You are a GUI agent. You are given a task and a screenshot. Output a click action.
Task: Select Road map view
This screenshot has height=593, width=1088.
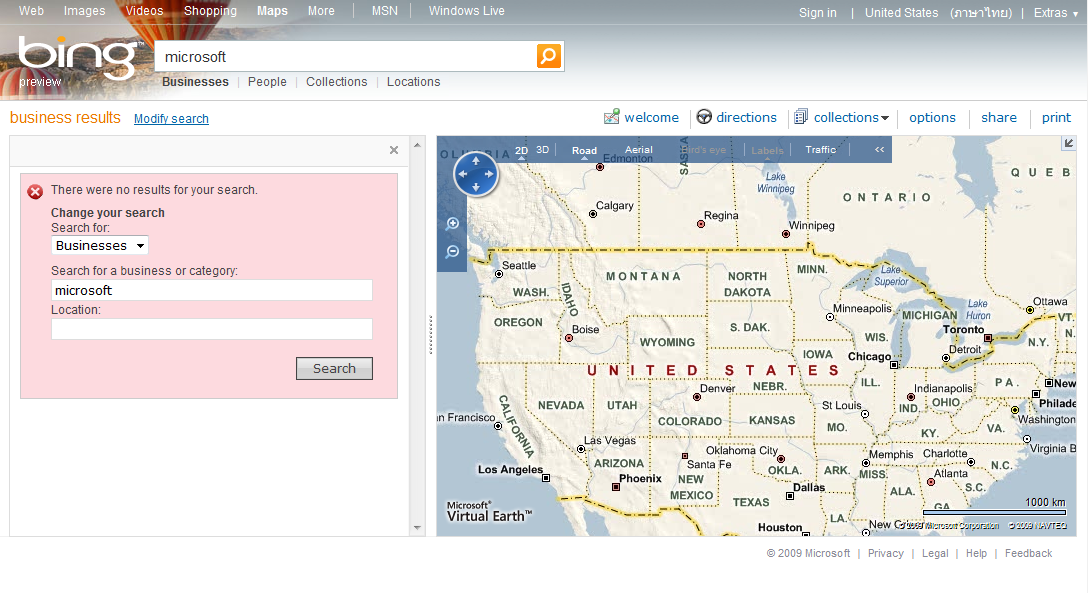[x=584, y=151]
